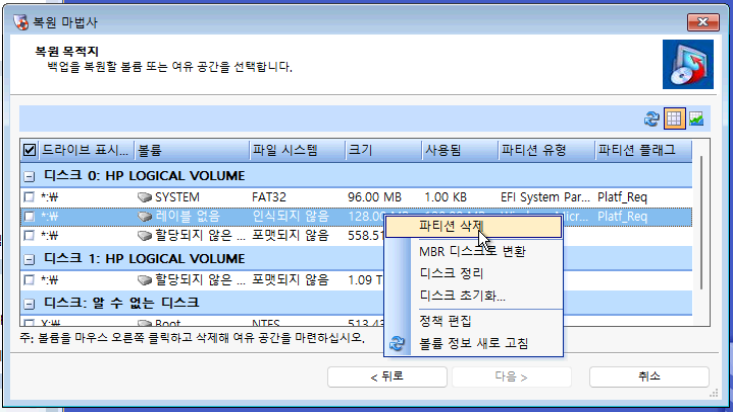This screenshot has width=733, height=412.
Task: Collapse the 디스크 0: HP LOGICAL VOLUME group
Action: click(29, 176)
